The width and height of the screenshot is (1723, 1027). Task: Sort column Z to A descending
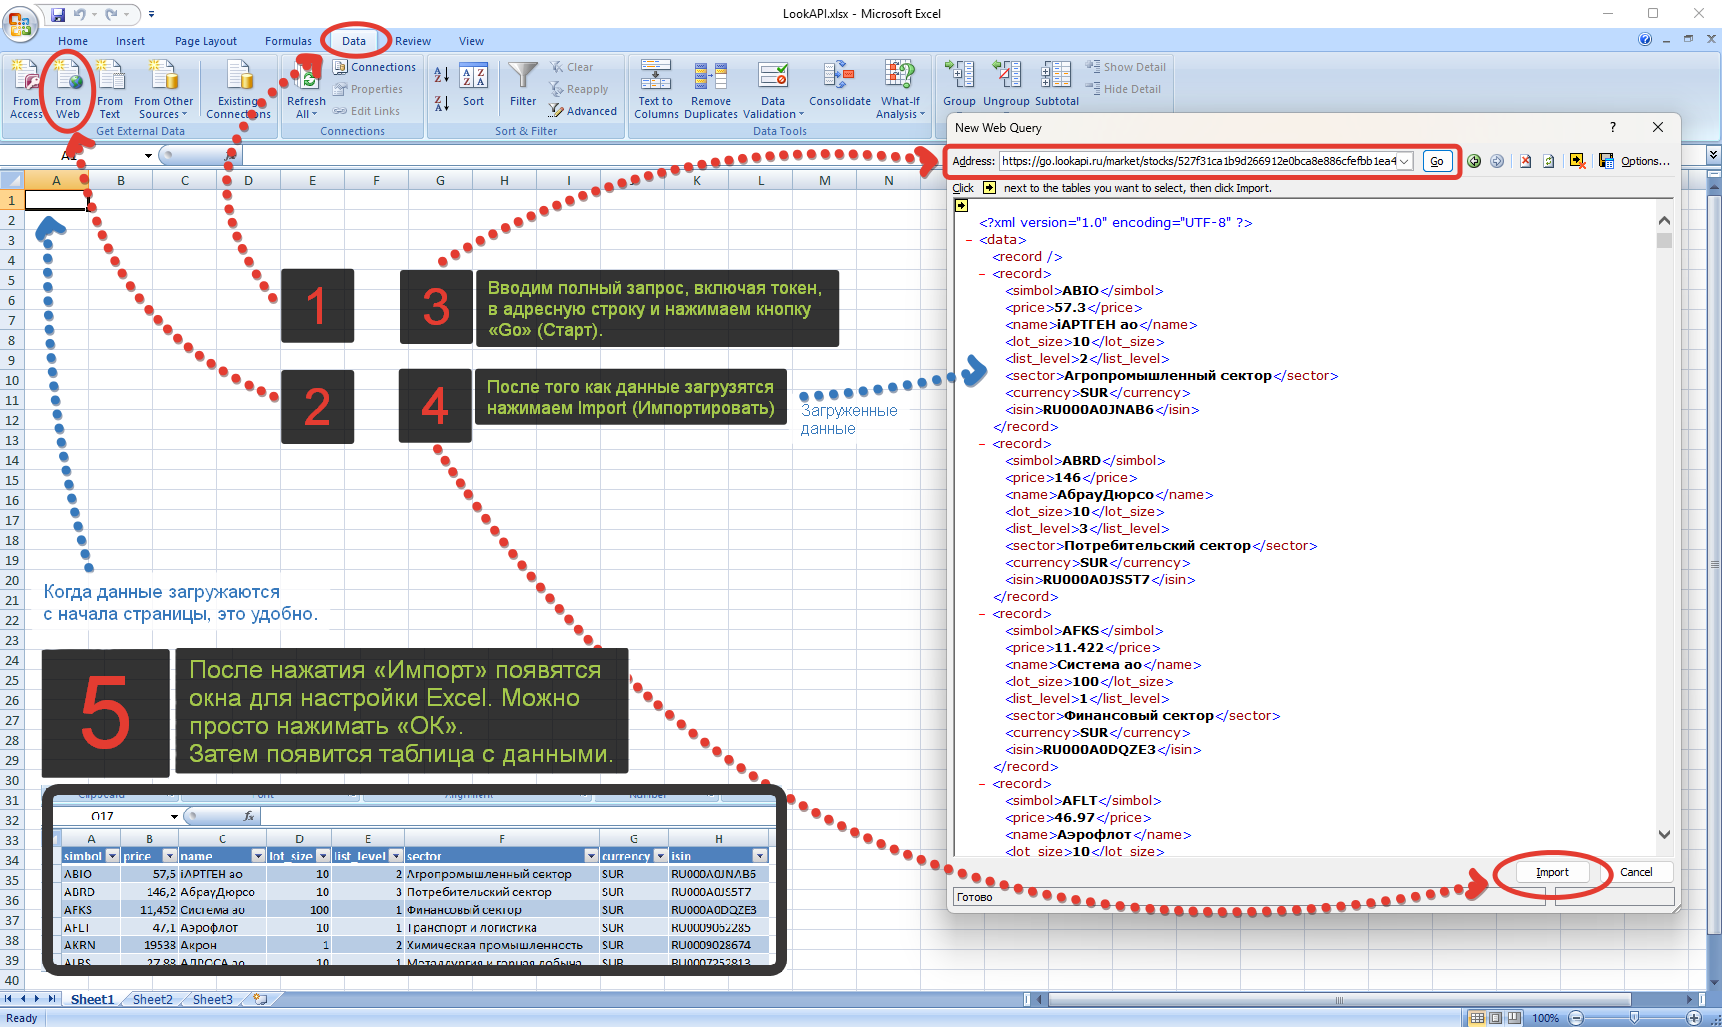[x=441, y=102]
